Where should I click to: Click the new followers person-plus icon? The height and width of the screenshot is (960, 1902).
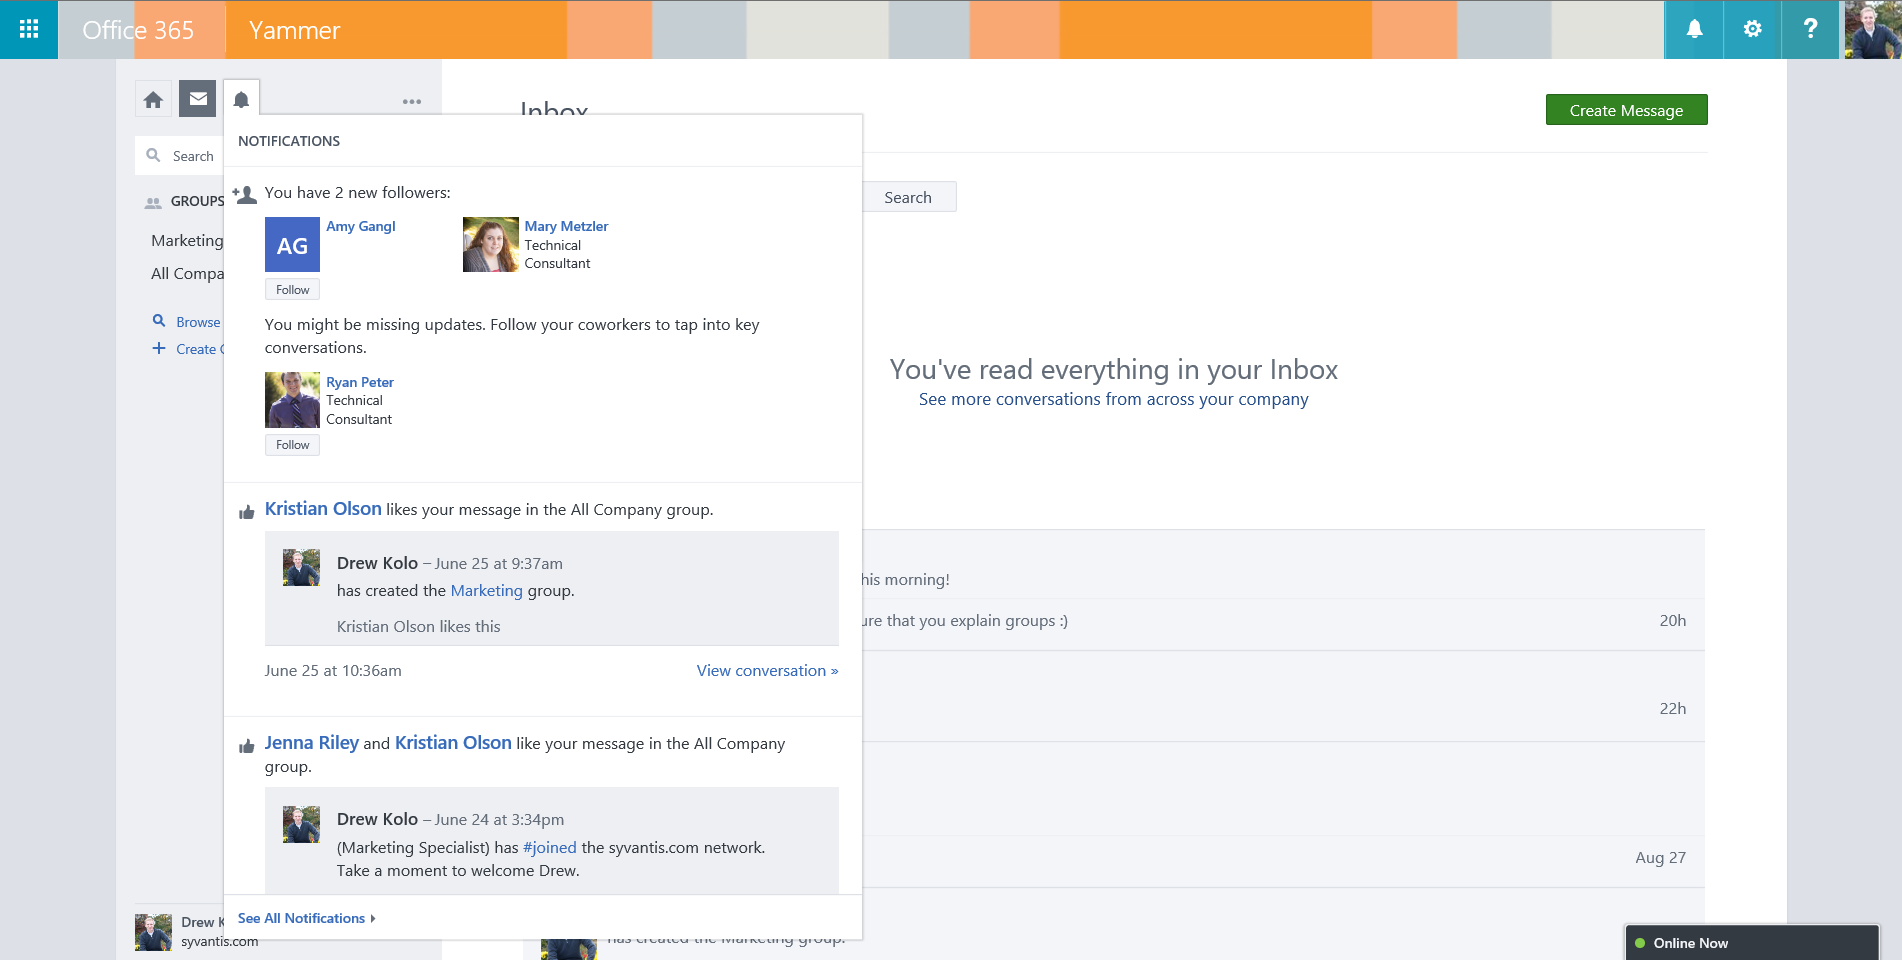pyautogui.click(x=244, y=194)
